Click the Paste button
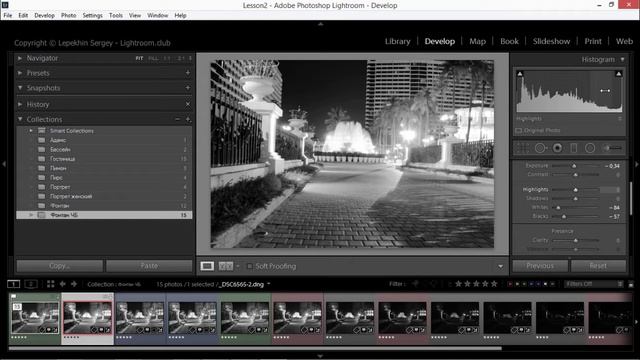This screenshot has width=640, height=360. [x=149, y=266]
